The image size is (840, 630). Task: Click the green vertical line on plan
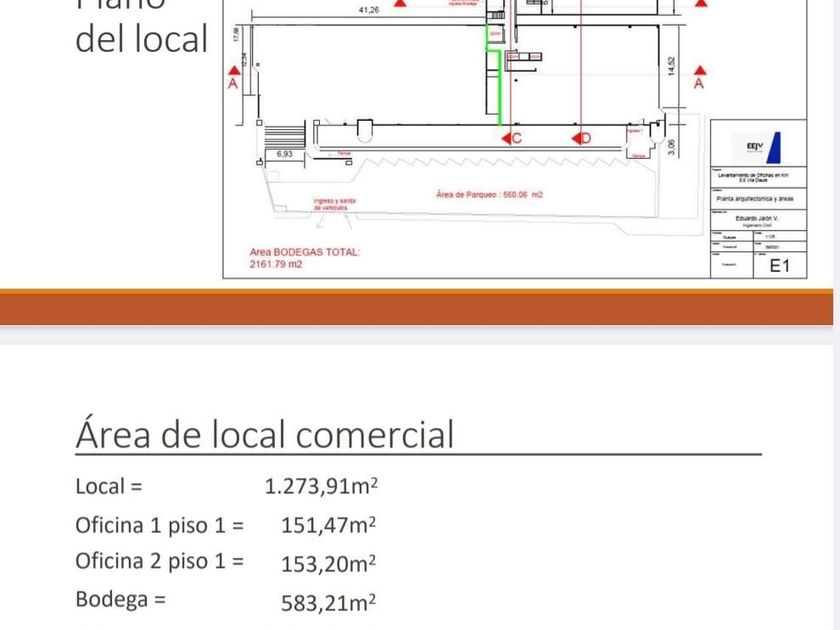500,90
